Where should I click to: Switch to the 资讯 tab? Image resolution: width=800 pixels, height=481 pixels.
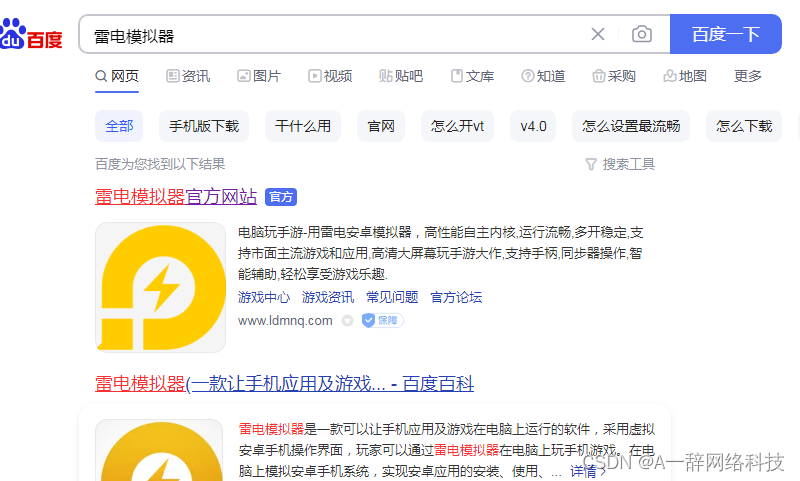188,77
